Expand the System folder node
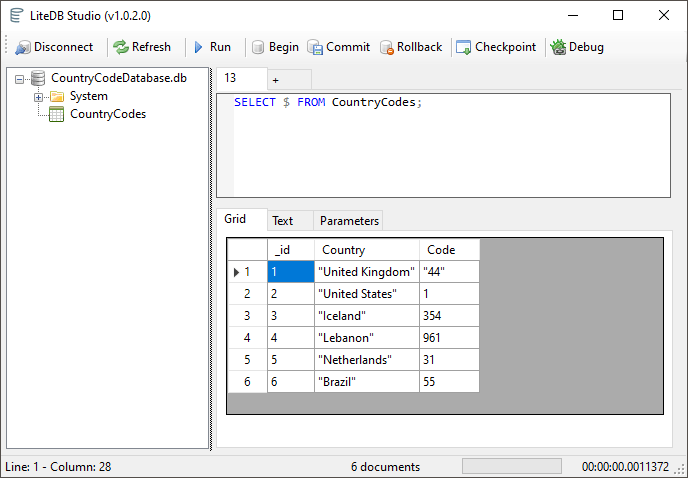Image resolution: width=688 pixels, height=478 pixels. coord(39,97)
